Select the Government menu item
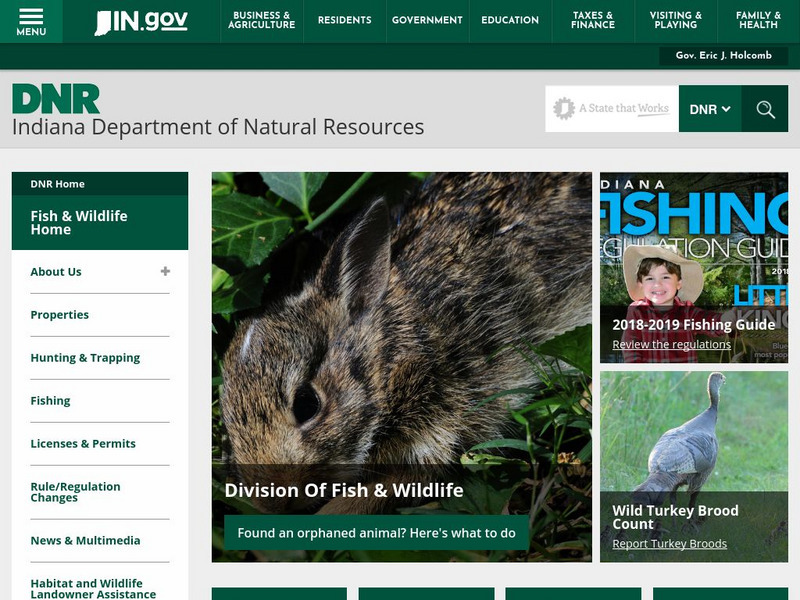The width and height of the screenshot is (800, 600). 427,21
